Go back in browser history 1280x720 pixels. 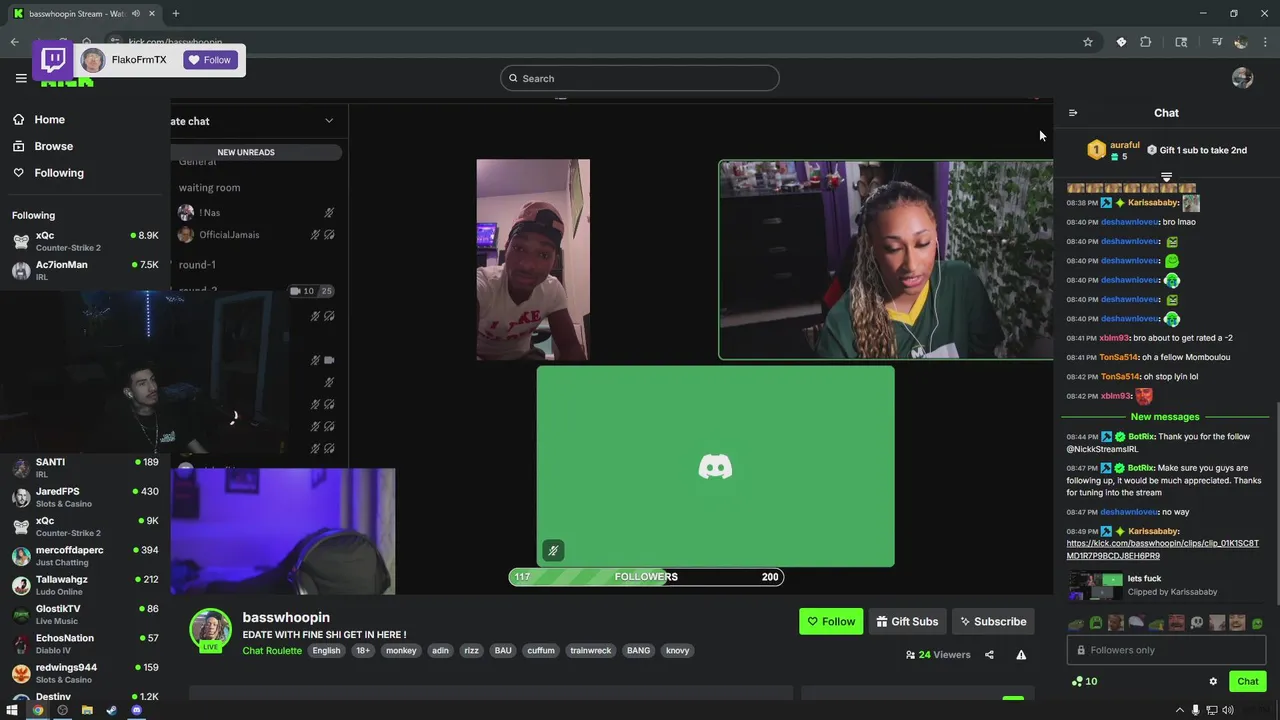(14, 42)
